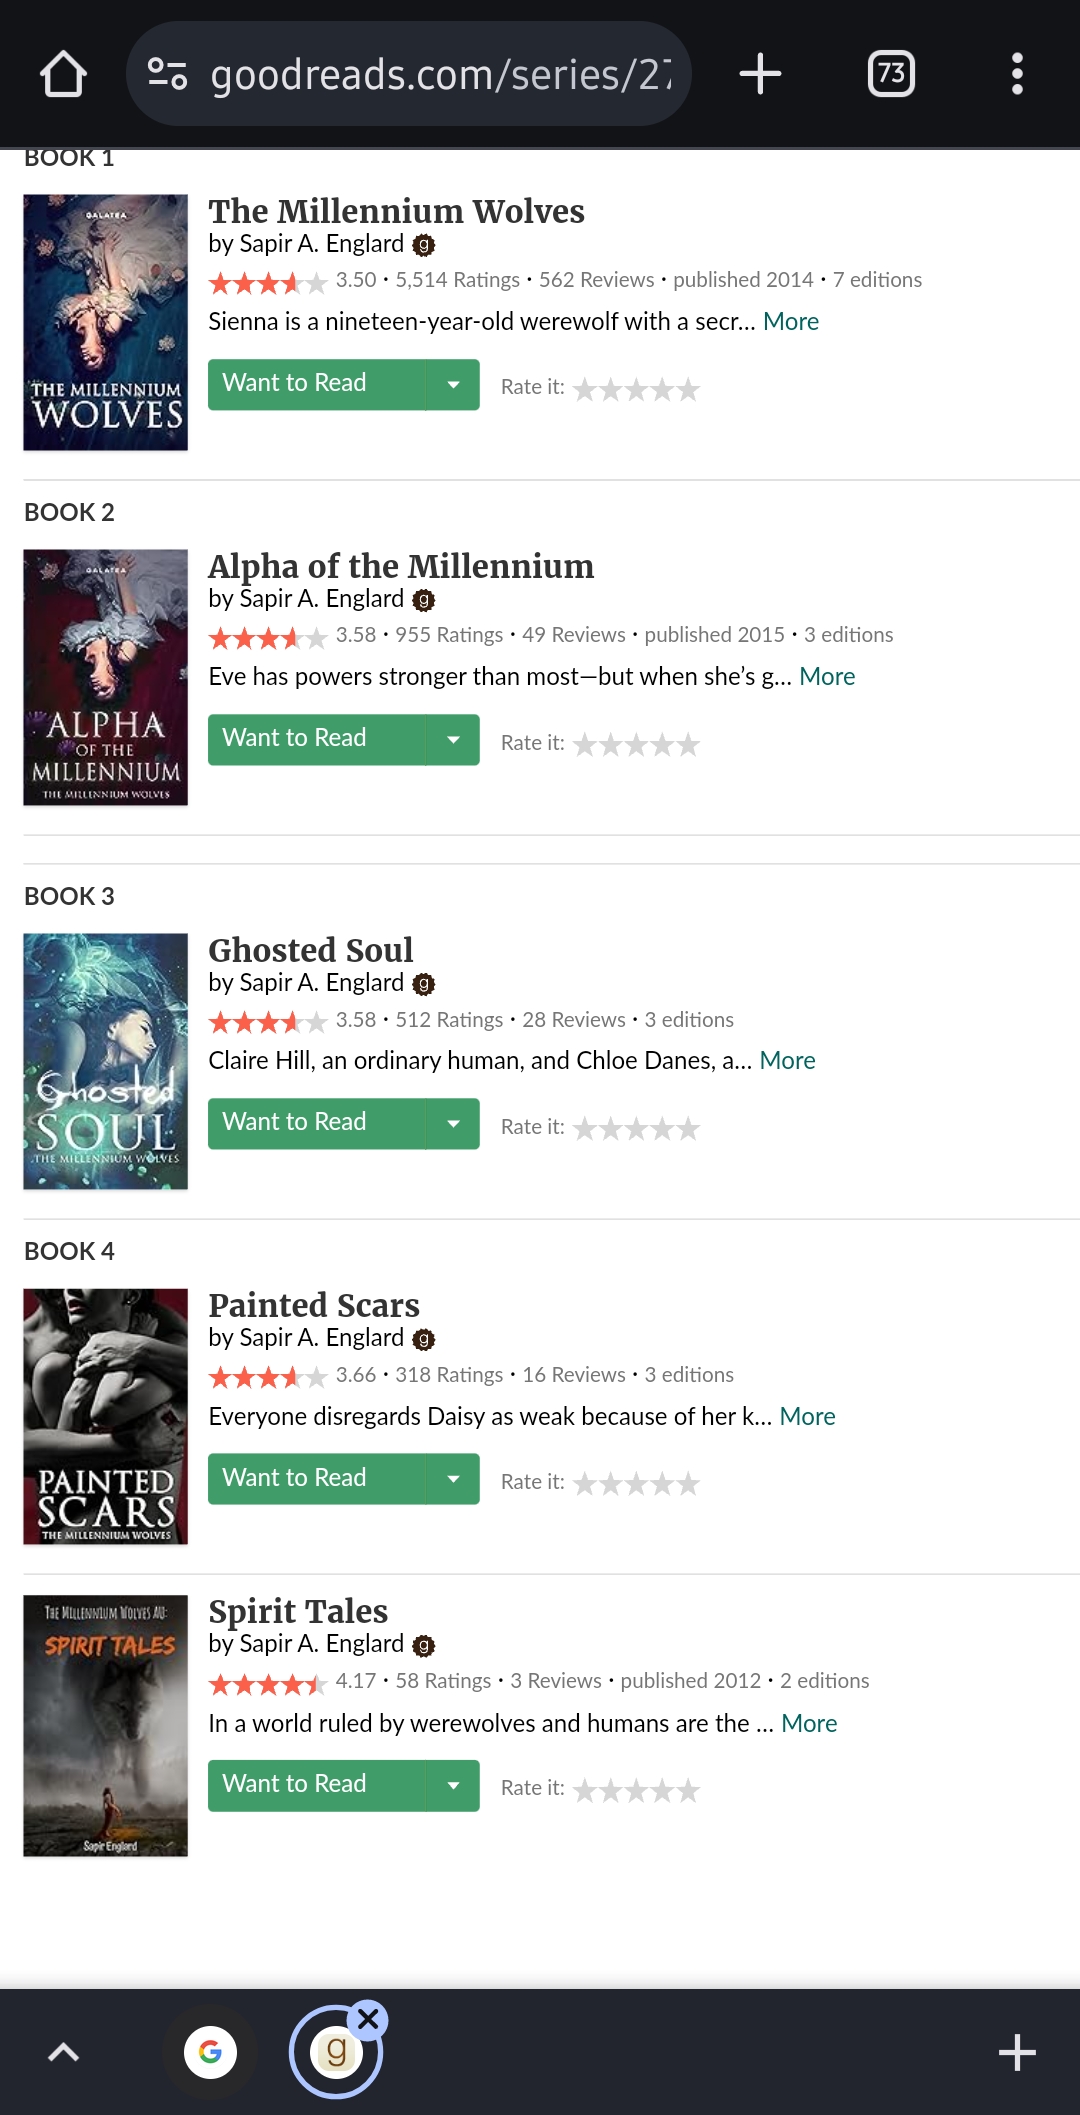Tap the site settings icon in address bar
The width and height of the screenshot is (1080, 2115).
tap(167, 74)
